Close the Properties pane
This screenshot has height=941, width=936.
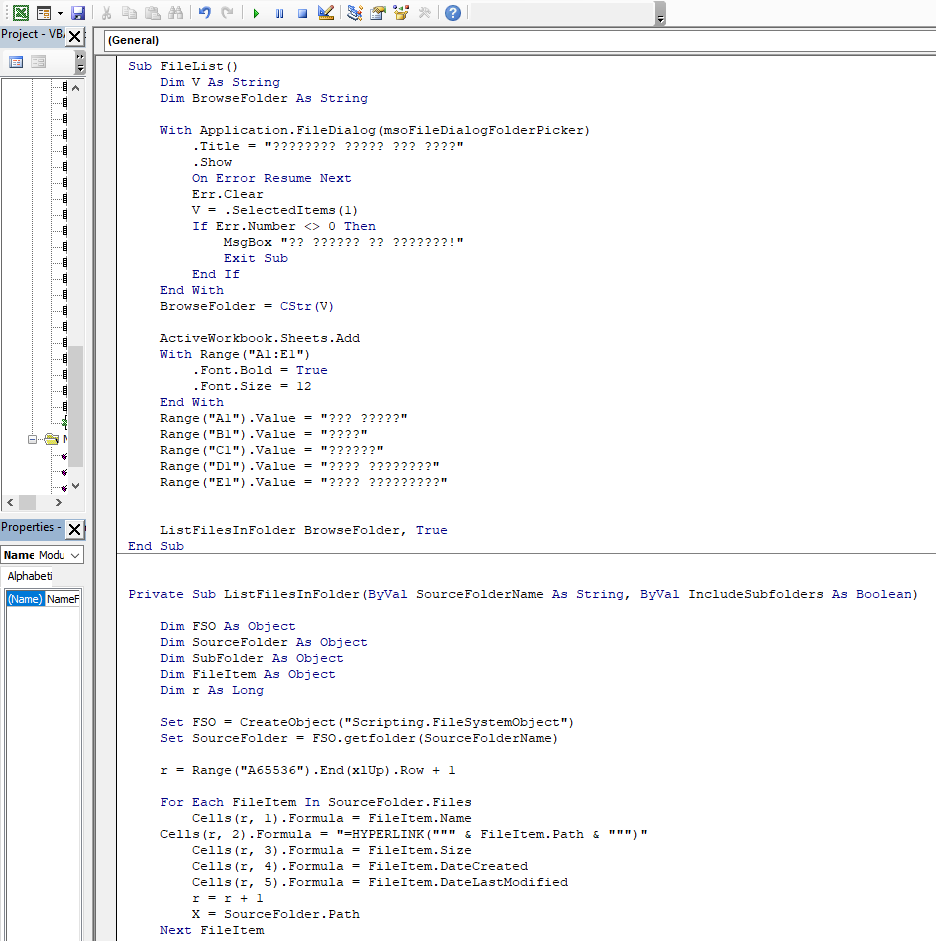(74, 529)
